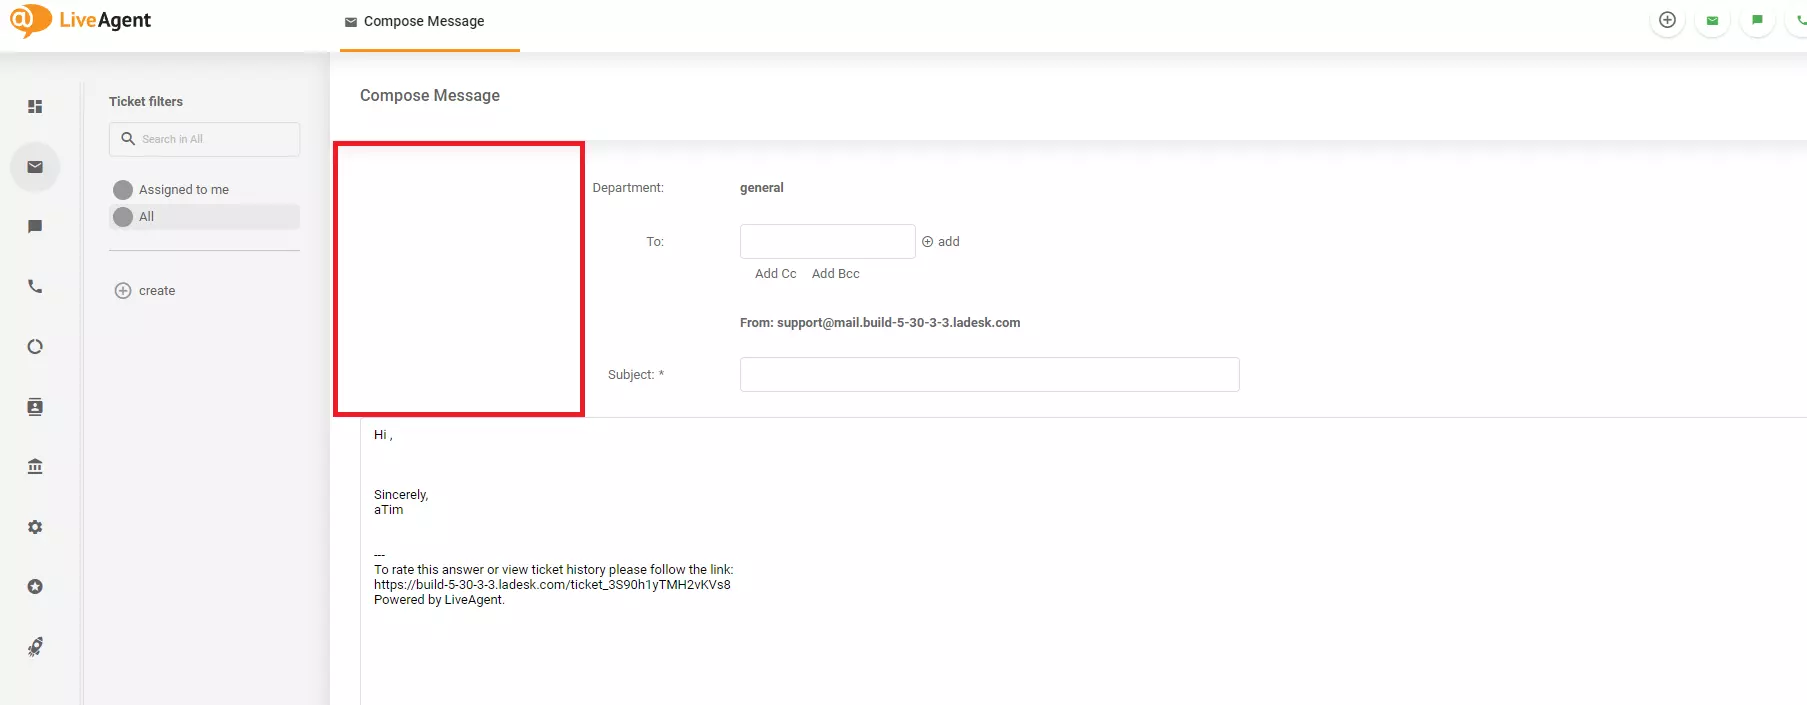Open Getting Started via the rocket icon
Image resolution: width=1807 pixels, height=705 pixels.
click(x=35, y=647)
